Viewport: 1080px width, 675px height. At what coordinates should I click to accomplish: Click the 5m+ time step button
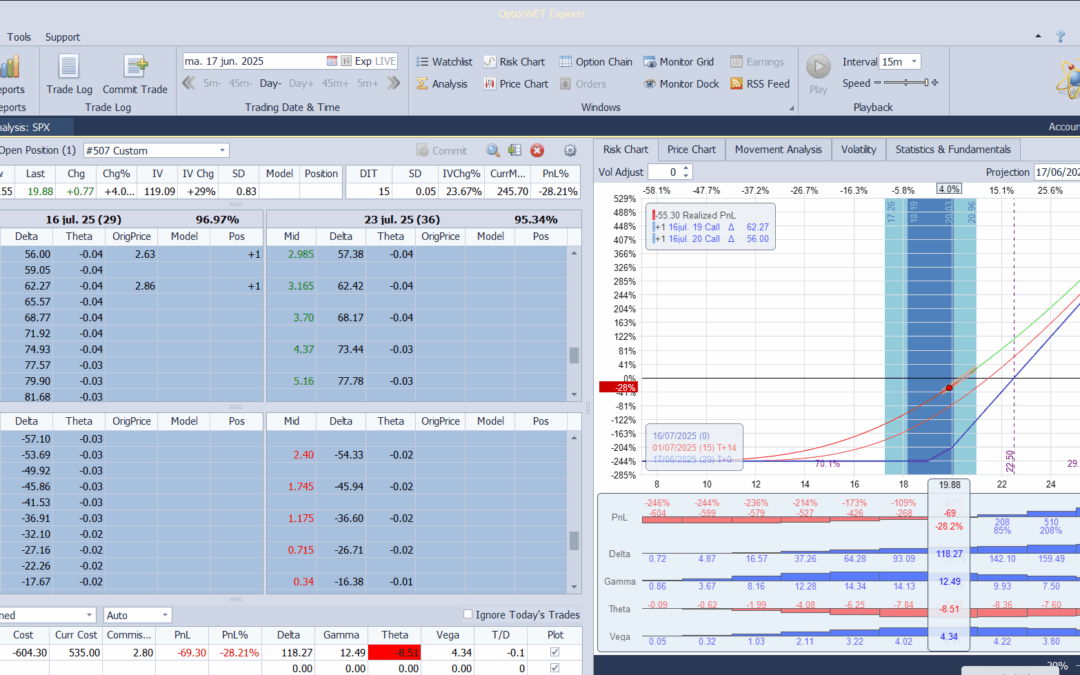(368, 83)
